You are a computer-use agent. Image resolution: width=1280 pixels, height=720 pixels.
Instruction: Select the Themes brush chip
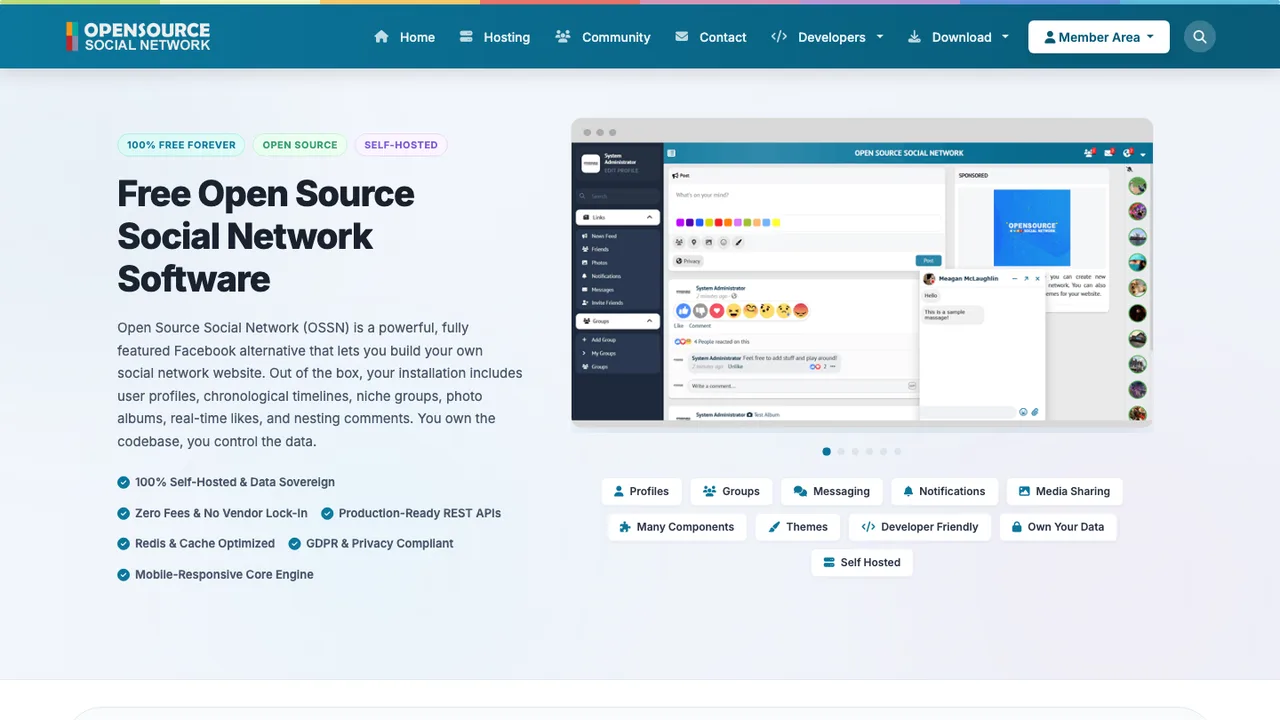[798, 527]
